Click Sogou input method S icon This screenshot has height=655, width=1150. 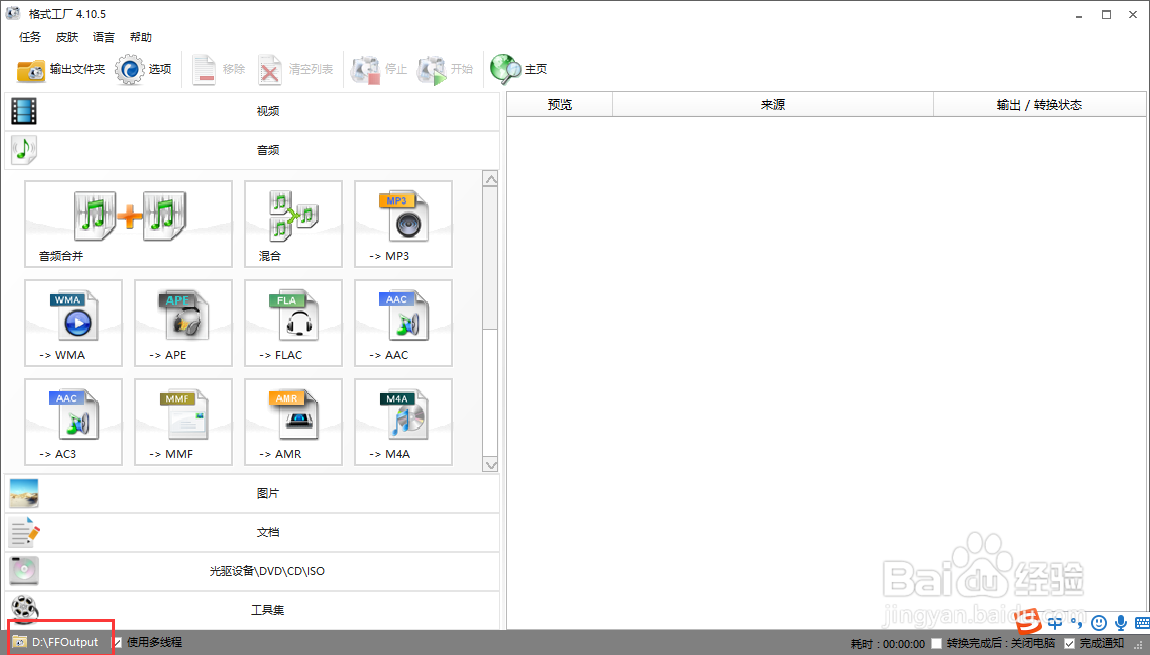1028,622
